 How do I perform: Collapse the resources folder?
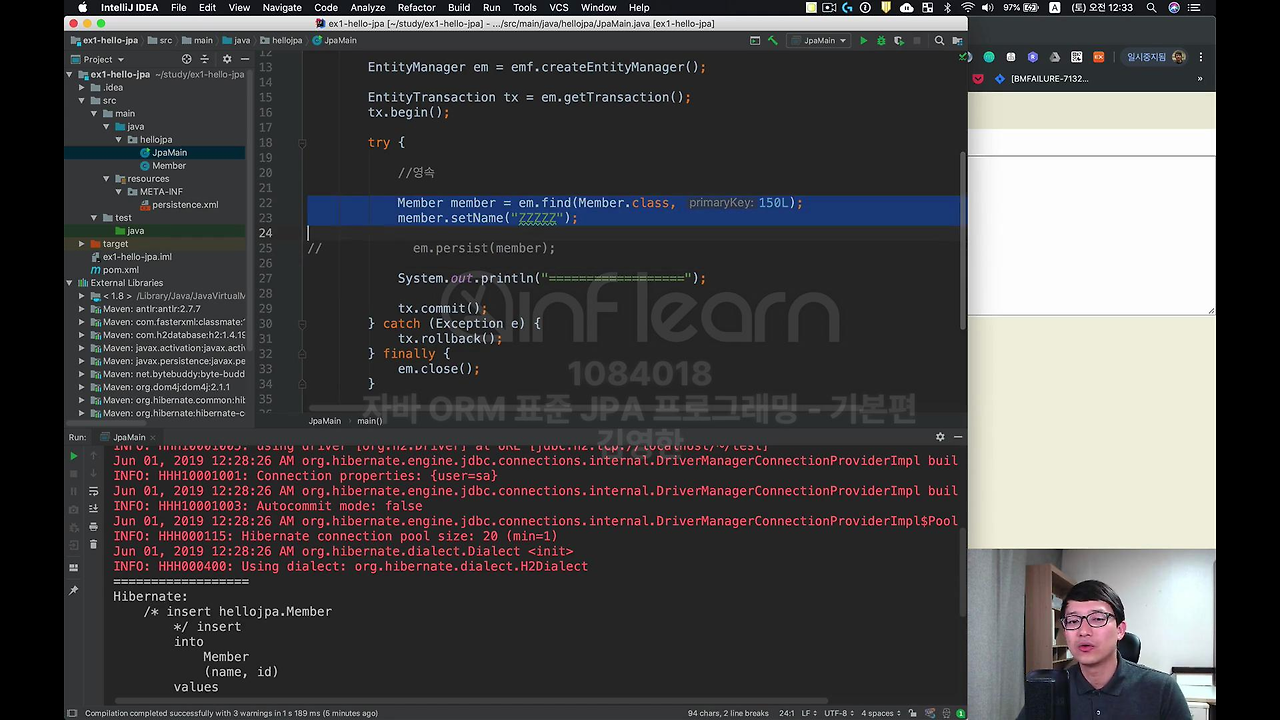(106, 178)
